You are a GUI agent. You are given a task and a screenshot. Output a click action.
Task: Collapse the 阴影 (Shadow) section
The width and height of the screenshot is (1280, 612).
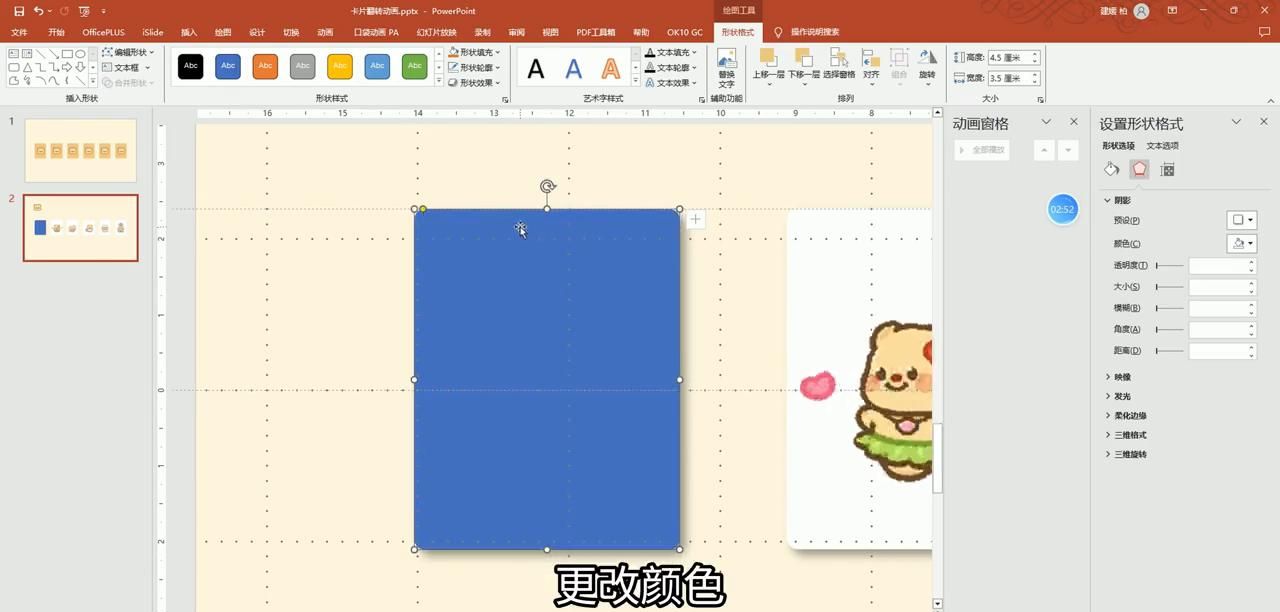[x=1106, y=200]
